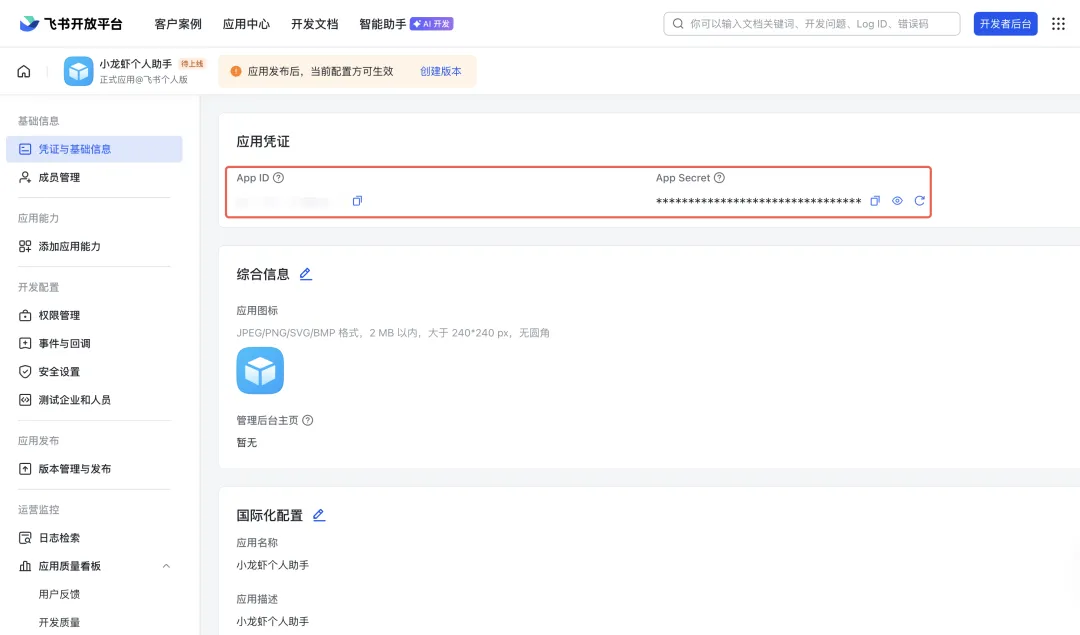
Task: Click 小龙虾个人助手 under 应用名称
Action: (x=273, y=565)
